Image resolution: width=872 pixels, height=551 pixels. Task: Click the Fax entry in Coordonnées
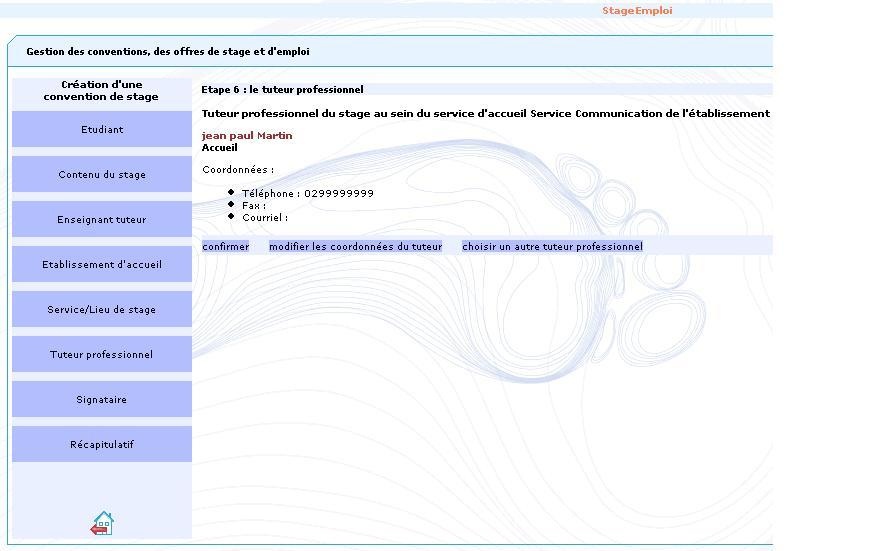coord(254,206)
